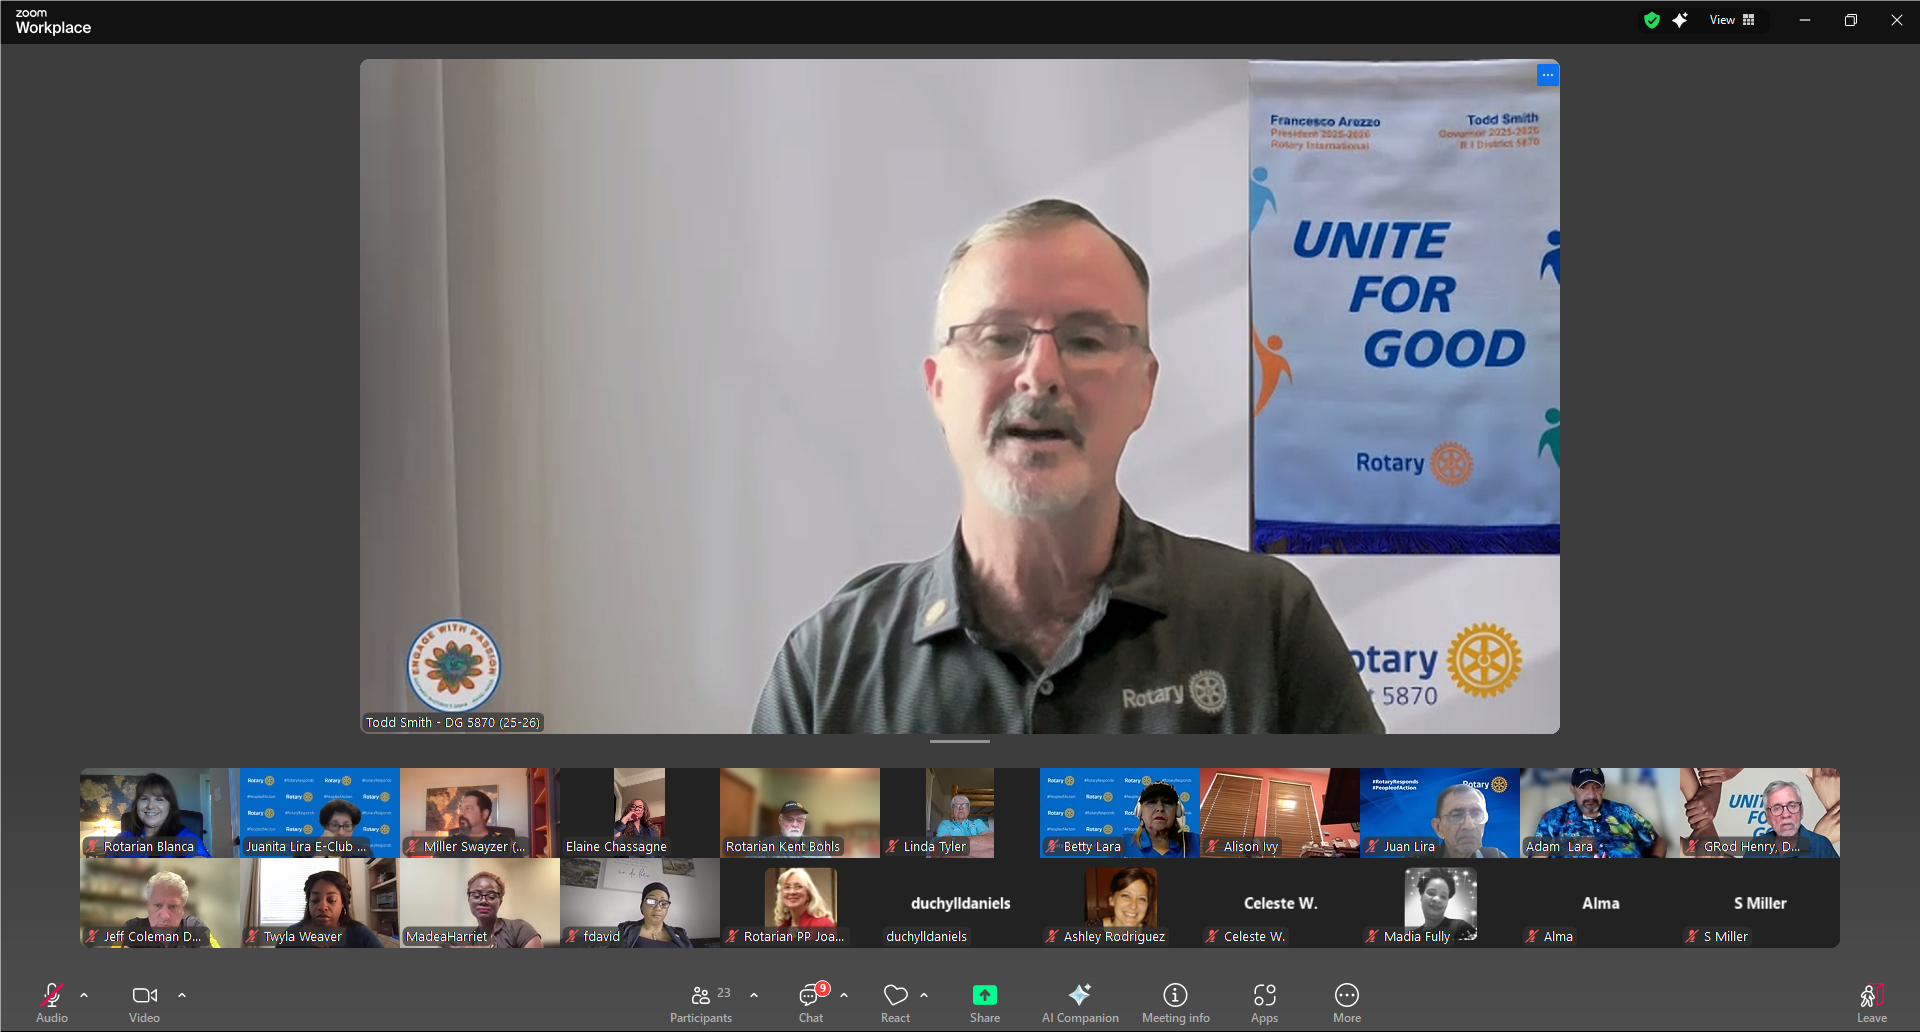
Task: Open the Apps menu
Action: [x=1265, y=1003]
